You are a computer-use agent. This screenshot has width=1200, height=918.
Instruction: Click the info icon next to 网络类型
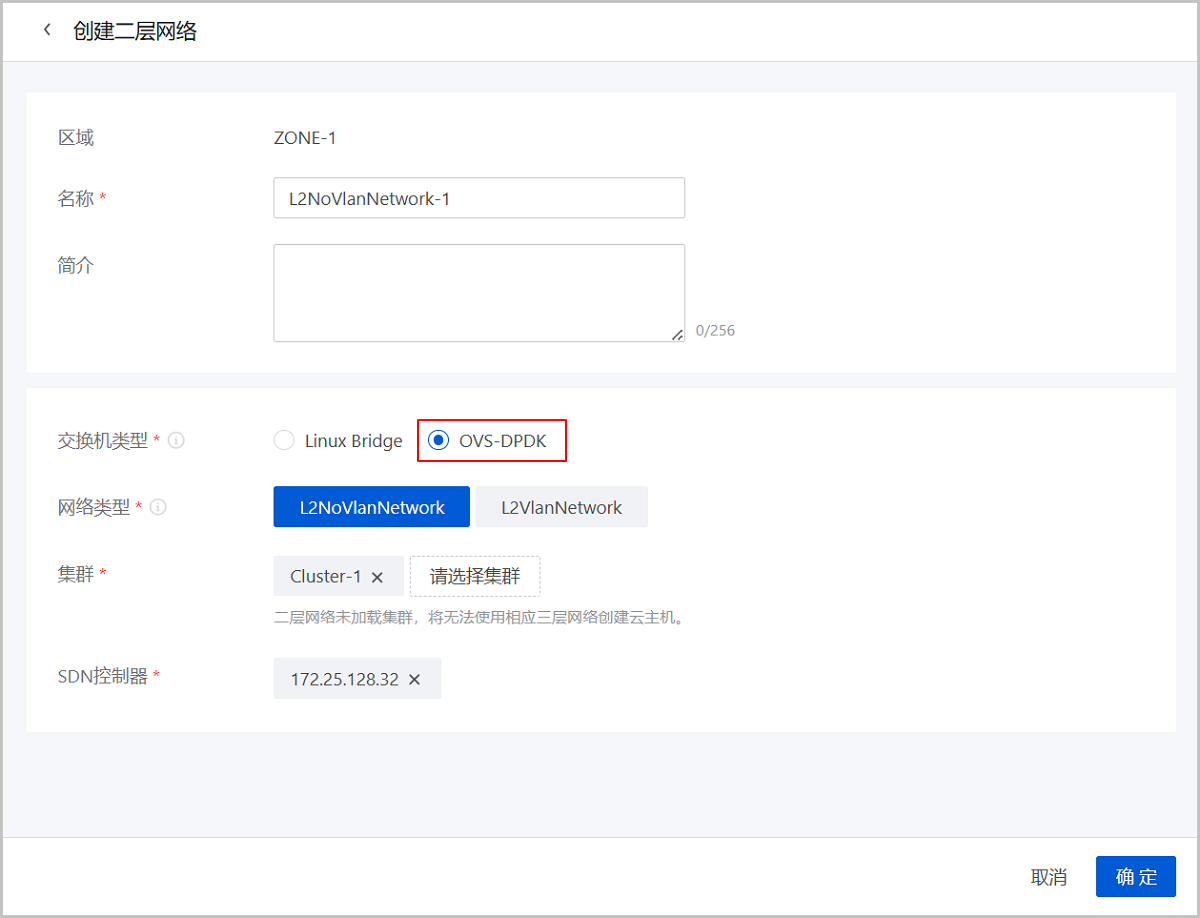(x=158, y=507)
